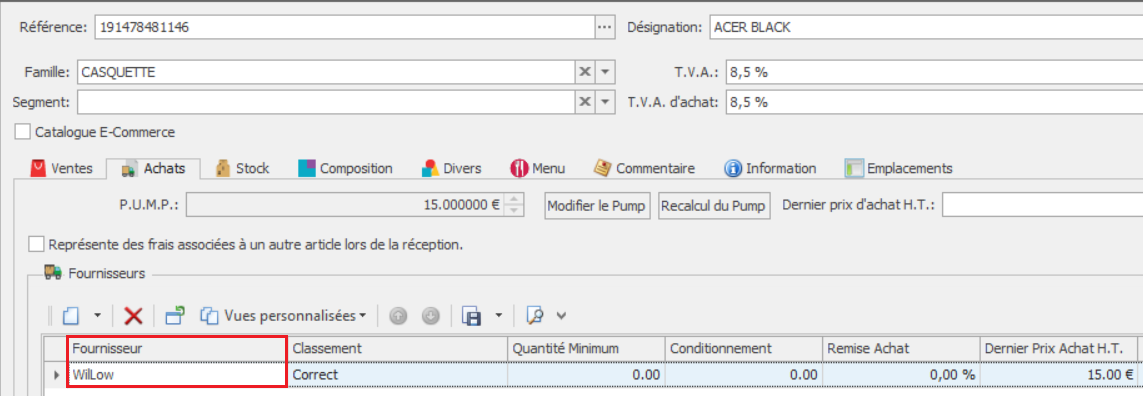Toggle Catalogue E-Commerce checkbox

pos(23,132)
